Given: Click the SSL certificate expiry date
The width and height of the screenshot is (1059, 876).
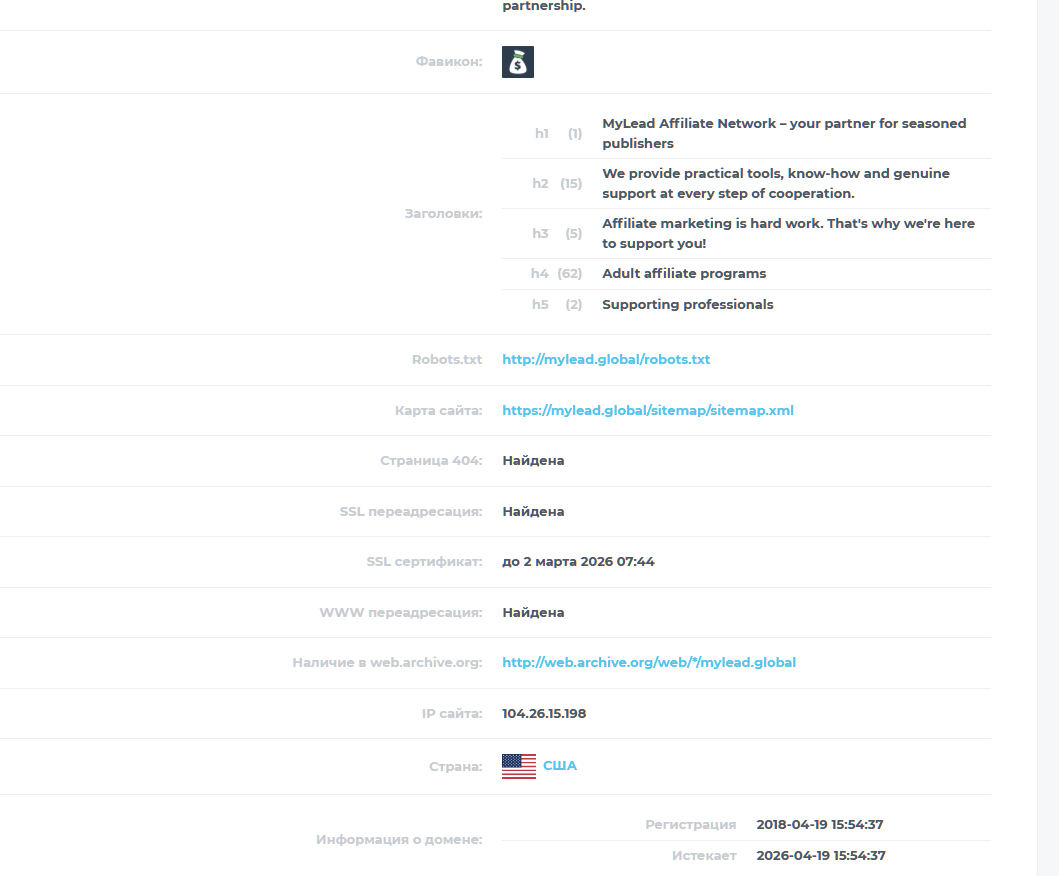Looking at the screenshot, I should coord(578,562).
